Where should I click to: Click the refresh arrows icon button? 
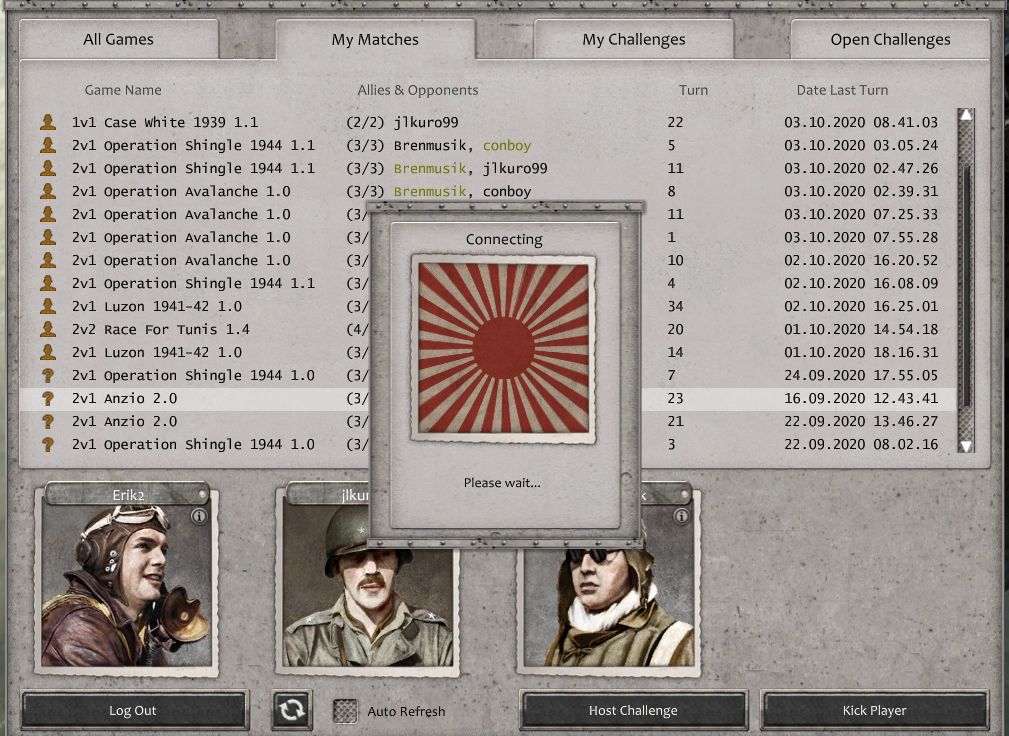292,710
